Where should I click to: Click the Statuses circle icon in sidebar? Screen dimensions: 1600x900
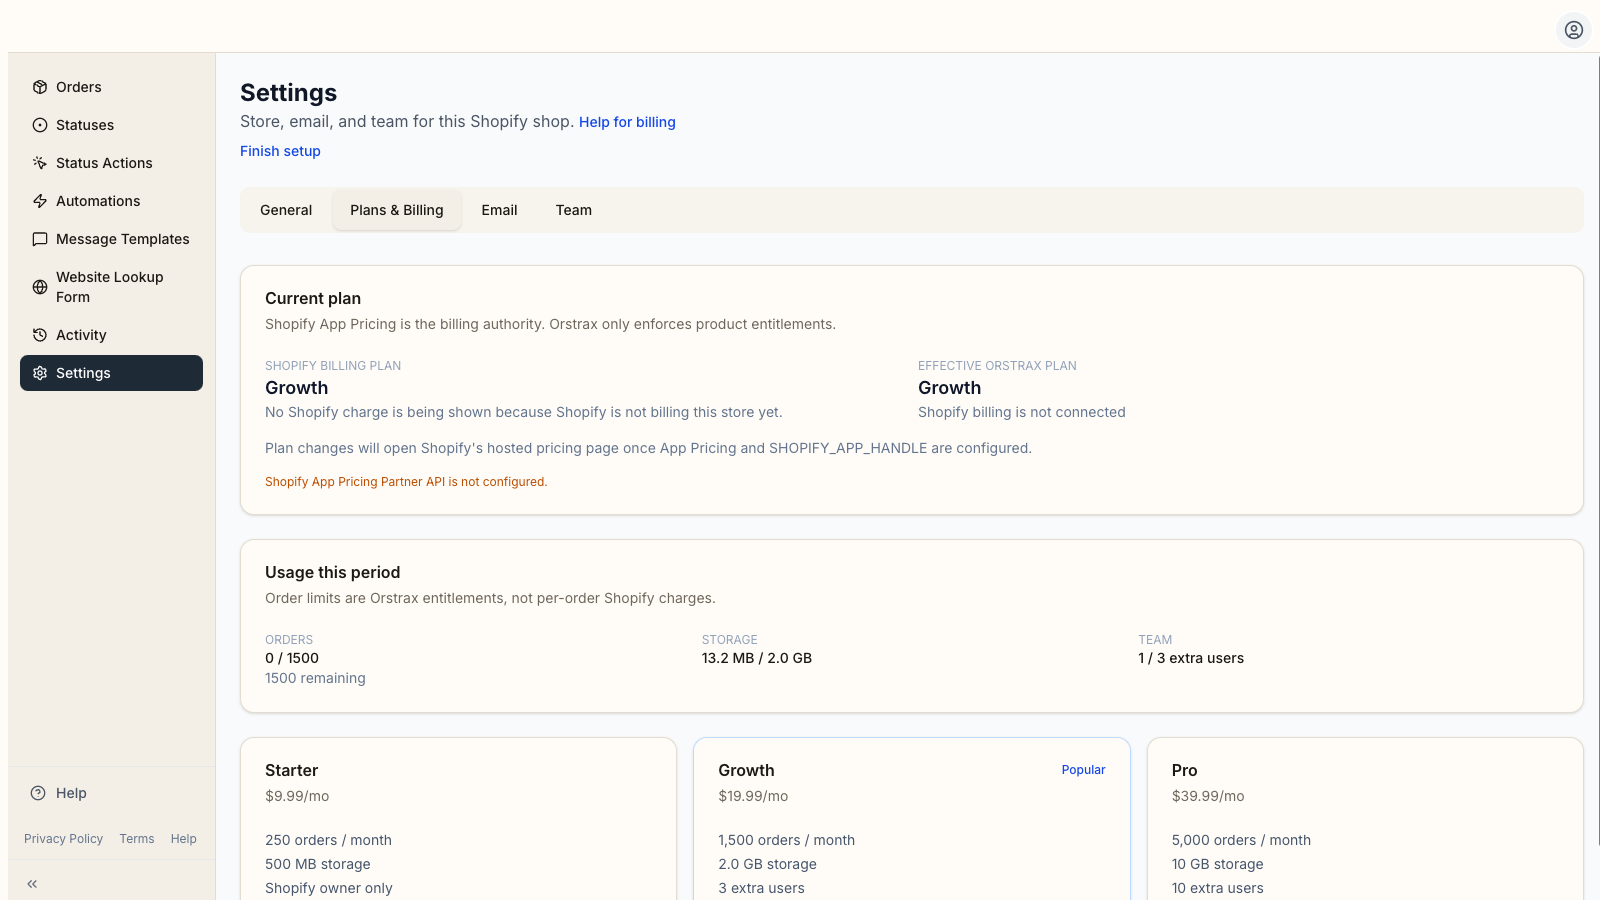(x=40, y=125)
